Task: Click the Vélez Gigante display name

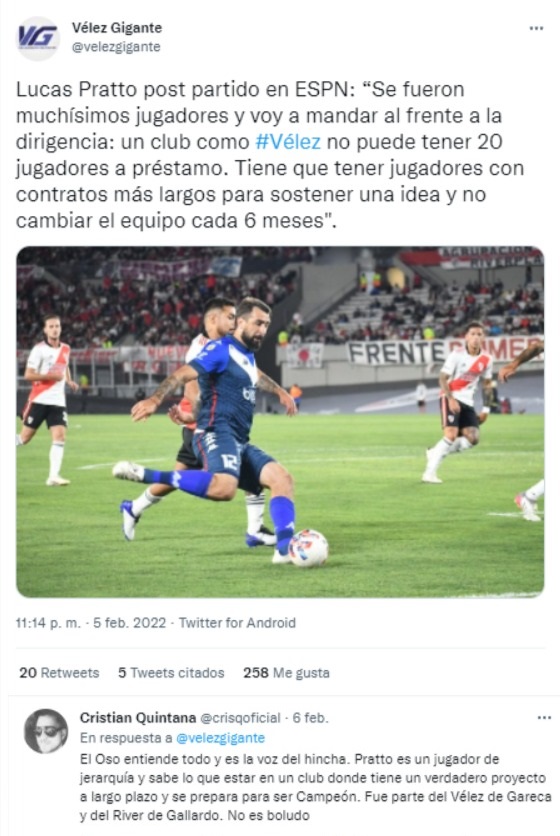Action: point(117,28)
